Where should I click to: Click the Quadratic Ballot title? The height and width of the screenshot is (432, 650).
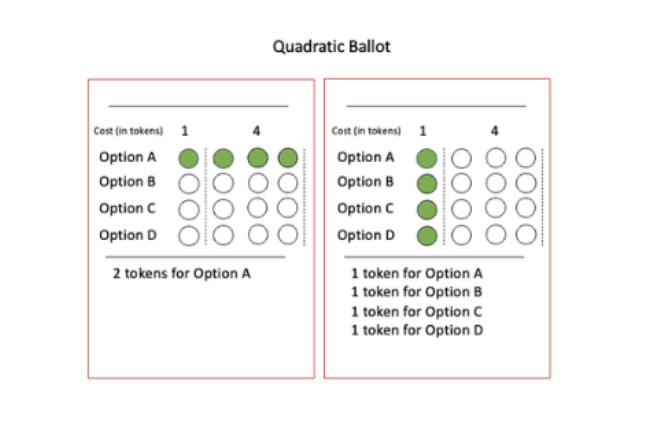[x=332, y=46]
